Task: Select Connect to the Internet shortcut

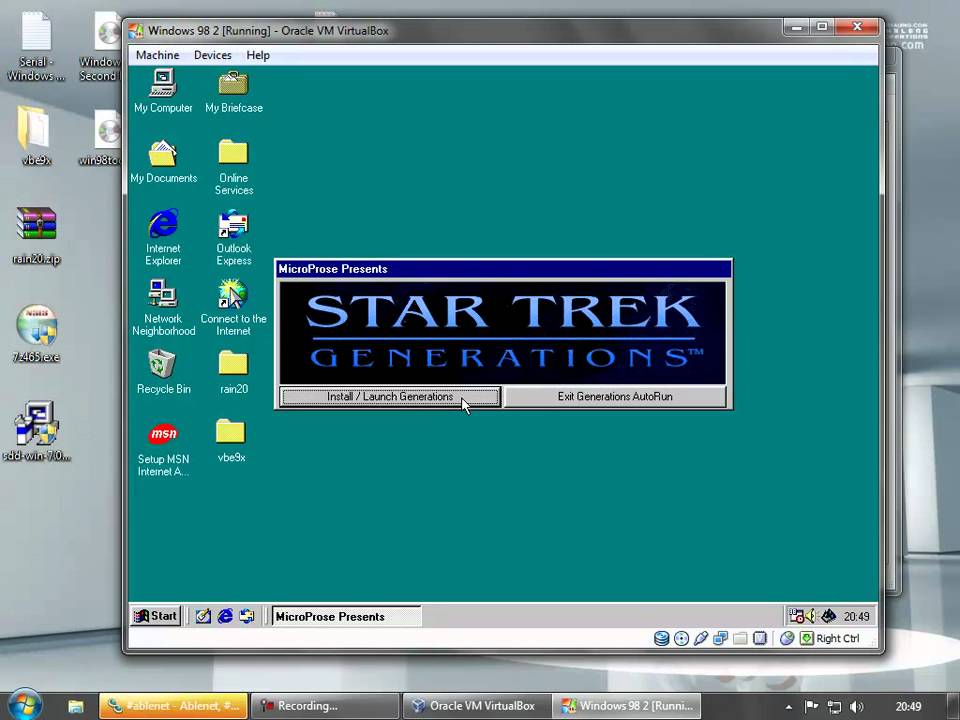Action: coord(233,307)
